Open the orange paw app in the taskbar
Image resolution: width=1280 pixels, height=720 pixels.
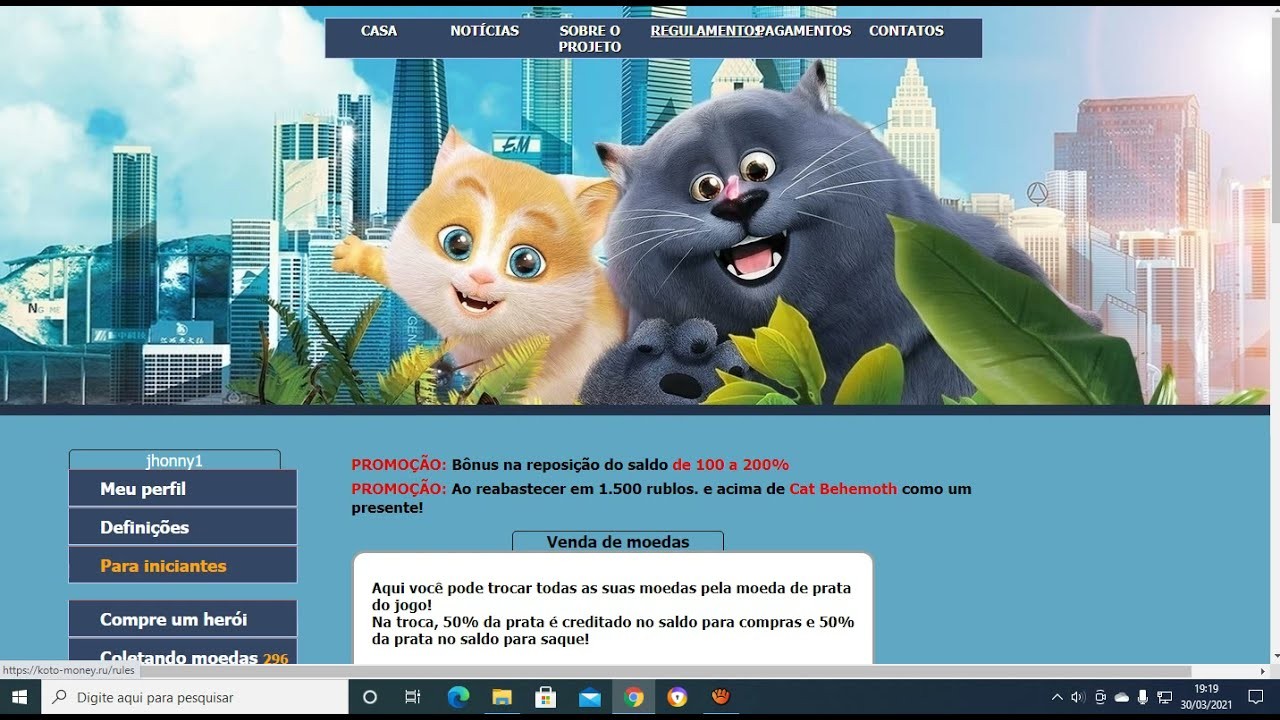pos(721,697)
